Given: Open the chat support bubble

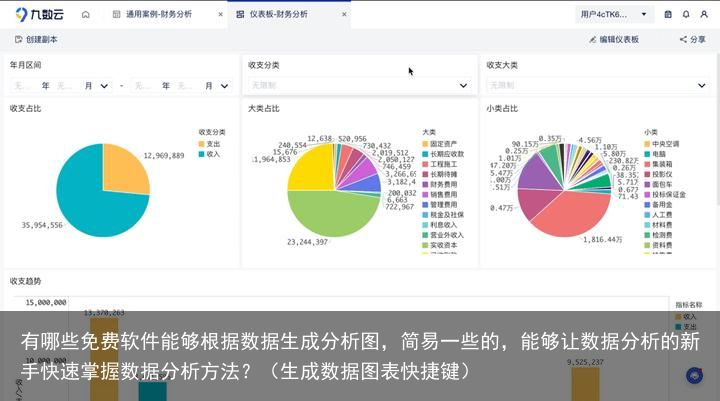Looking at the screenshot, I should 694,376.
